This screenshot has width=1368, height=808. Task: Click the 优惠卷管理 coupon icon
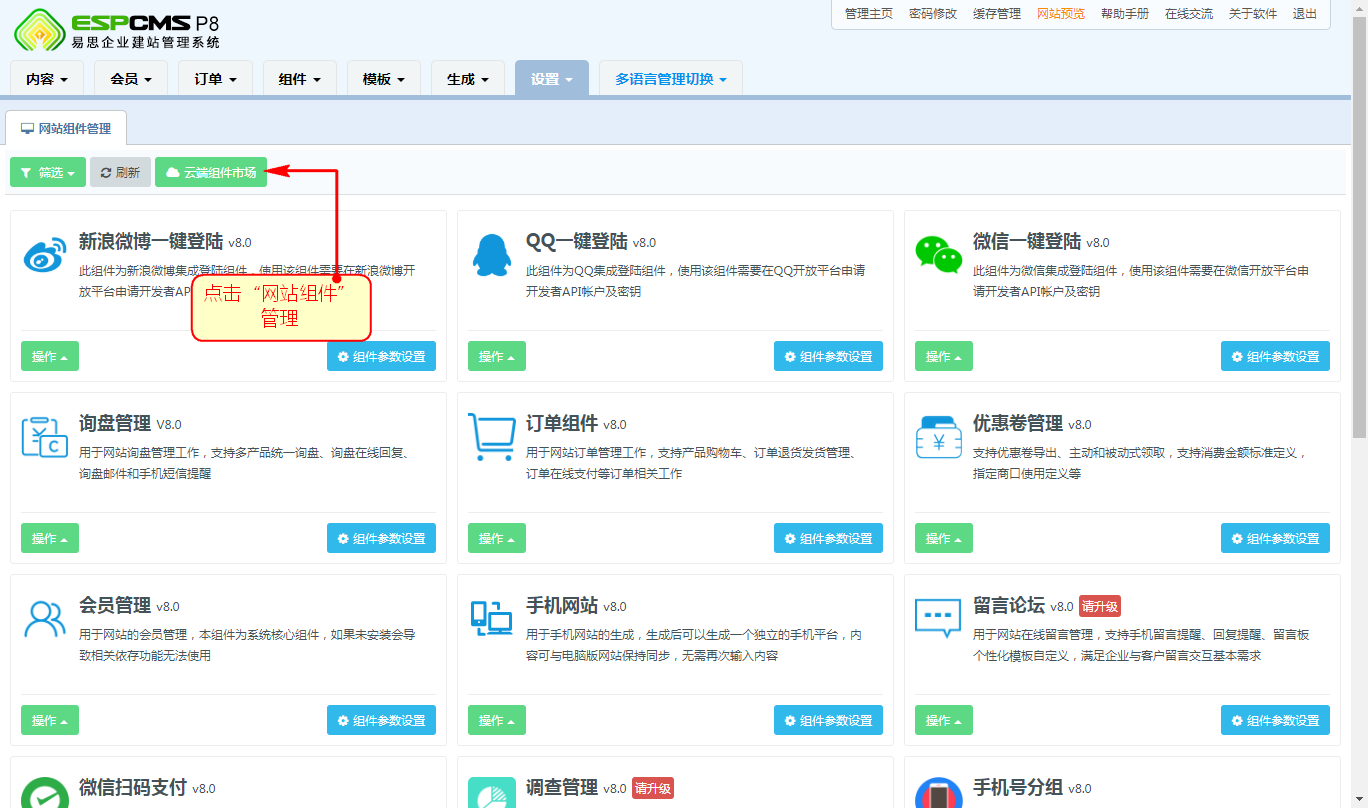tap(938, 437)
